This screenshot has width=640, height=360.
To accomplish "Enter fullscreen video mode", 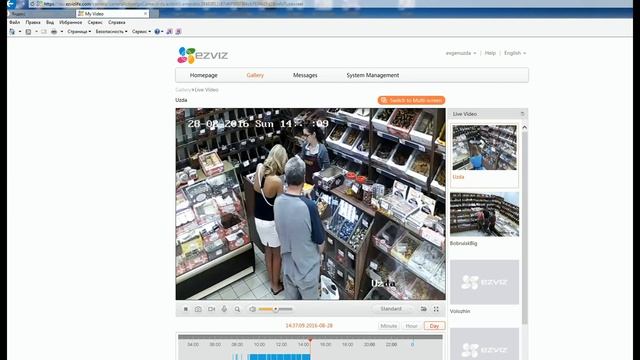I will pyautogui.click(x=436, y=309).
